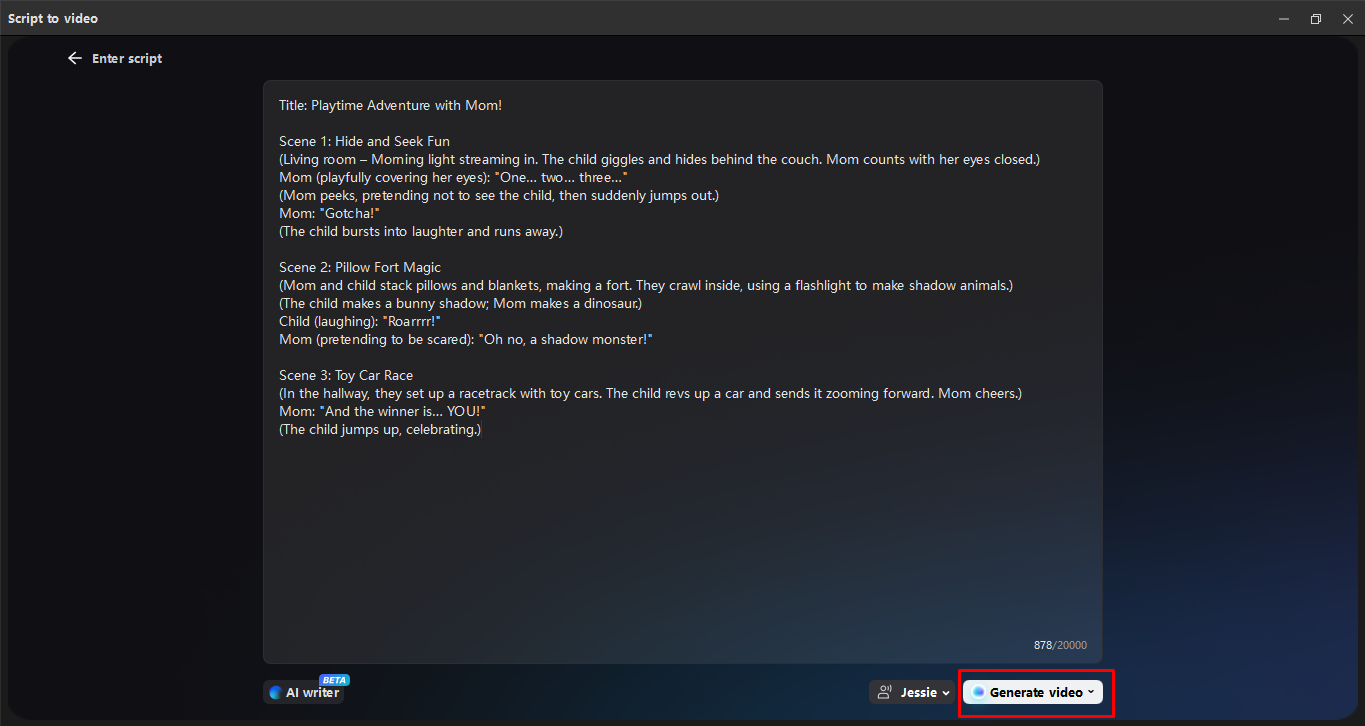This screenshot has width=1365, height=726.
Task: Click the empty area of the script text box
Action: [682, 540]
